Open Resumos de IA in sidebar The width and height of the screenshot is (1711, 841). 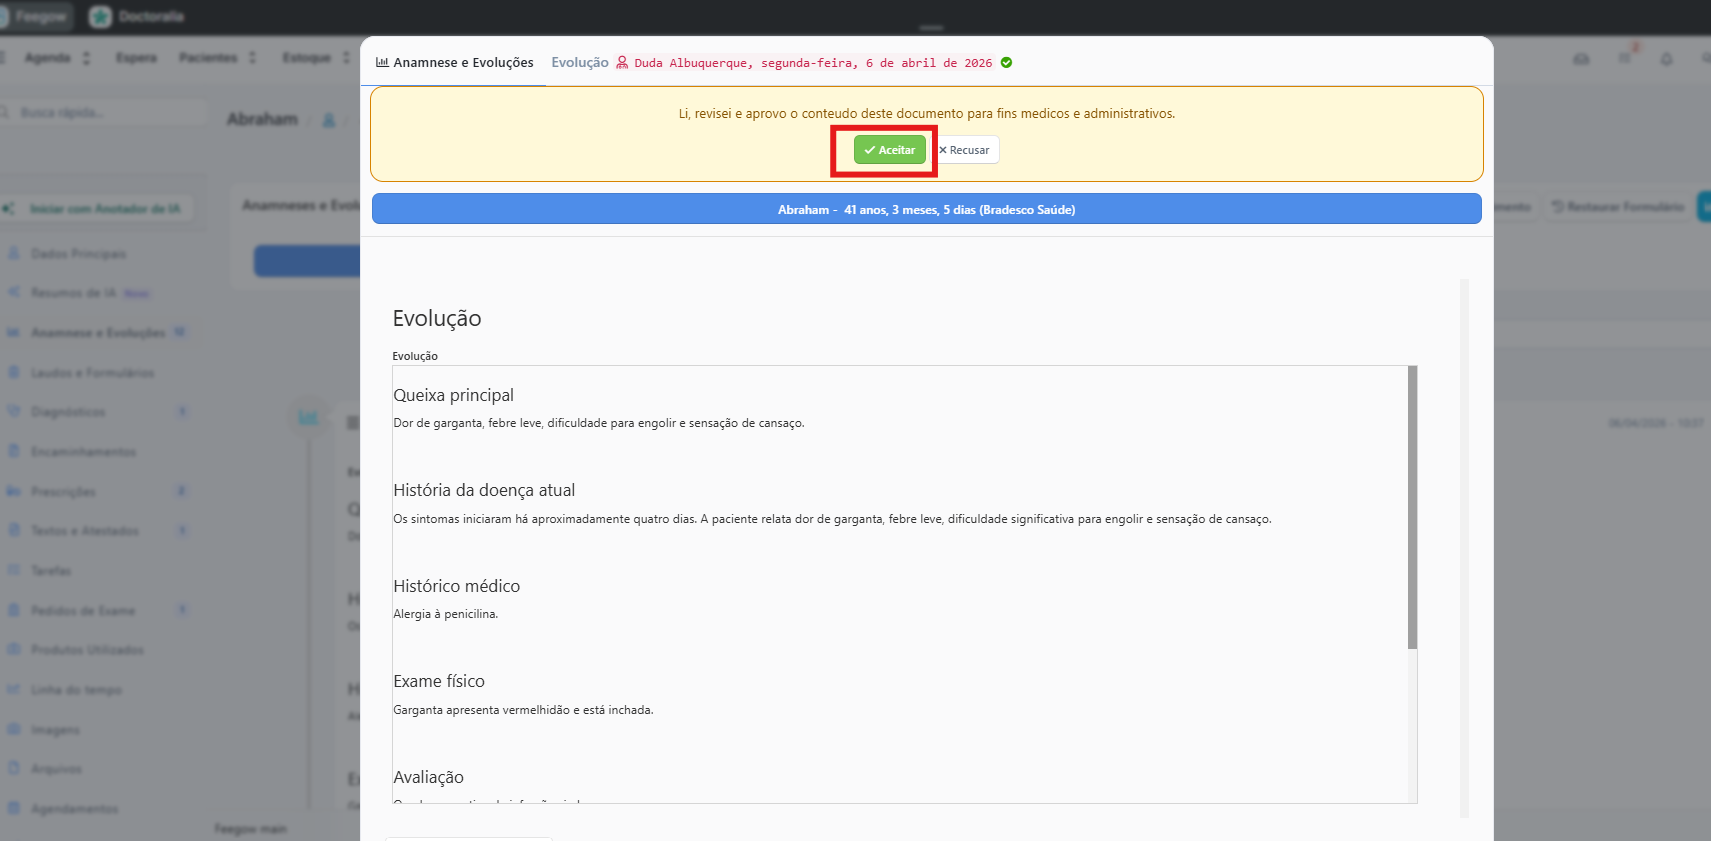[x=73, y=293]
